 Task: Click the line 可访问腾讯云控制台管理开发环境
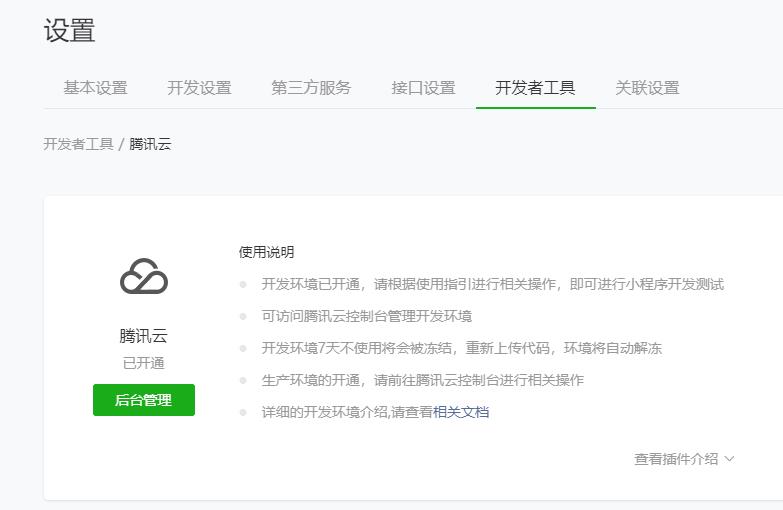(367, 316)
